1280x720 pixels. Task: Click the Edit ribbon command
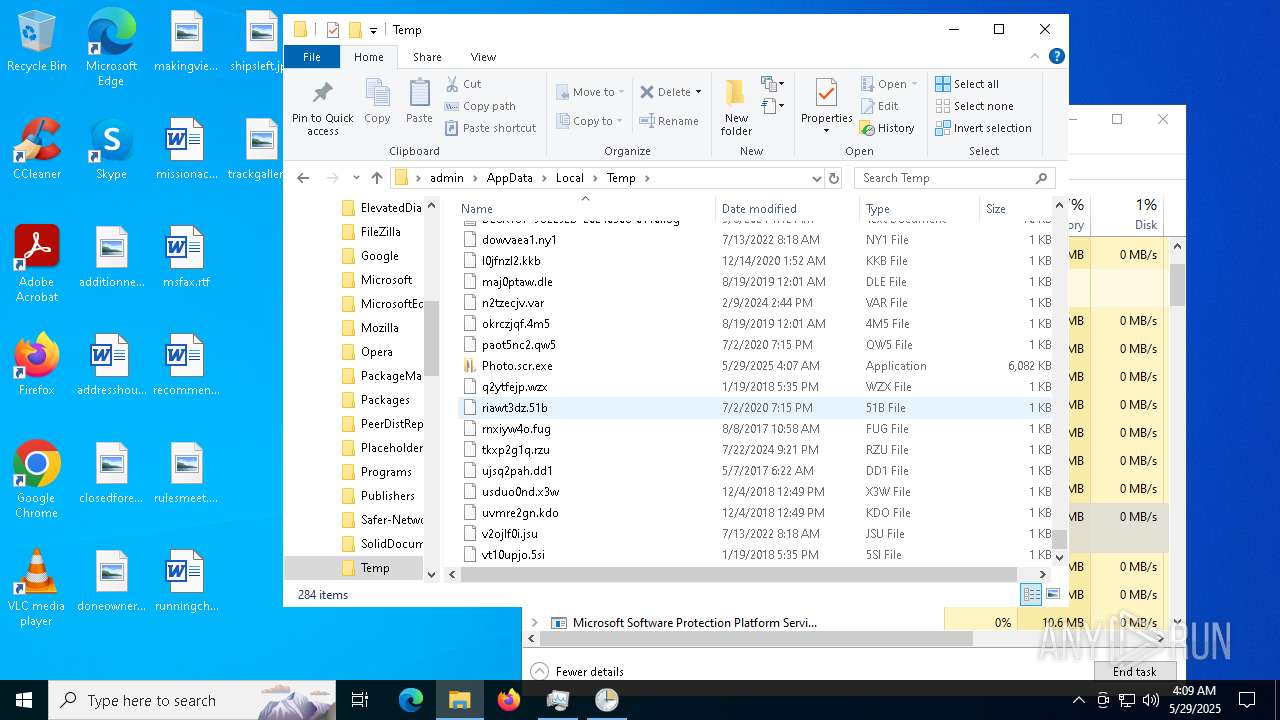pos(880,106)
